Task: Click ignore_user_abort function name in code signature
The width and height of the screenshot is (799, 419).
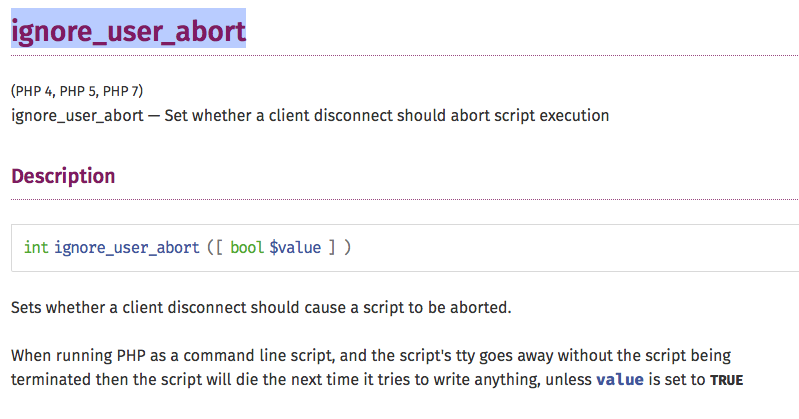Action: 127,247
